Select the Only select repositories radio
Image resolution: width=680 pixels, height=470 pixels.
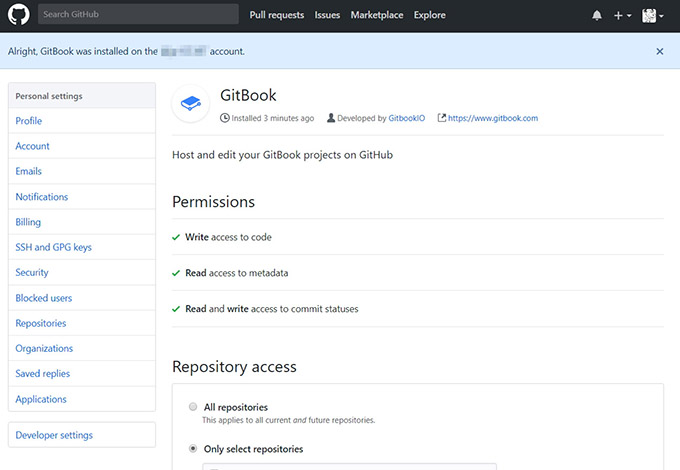click(x=193, y=448)
